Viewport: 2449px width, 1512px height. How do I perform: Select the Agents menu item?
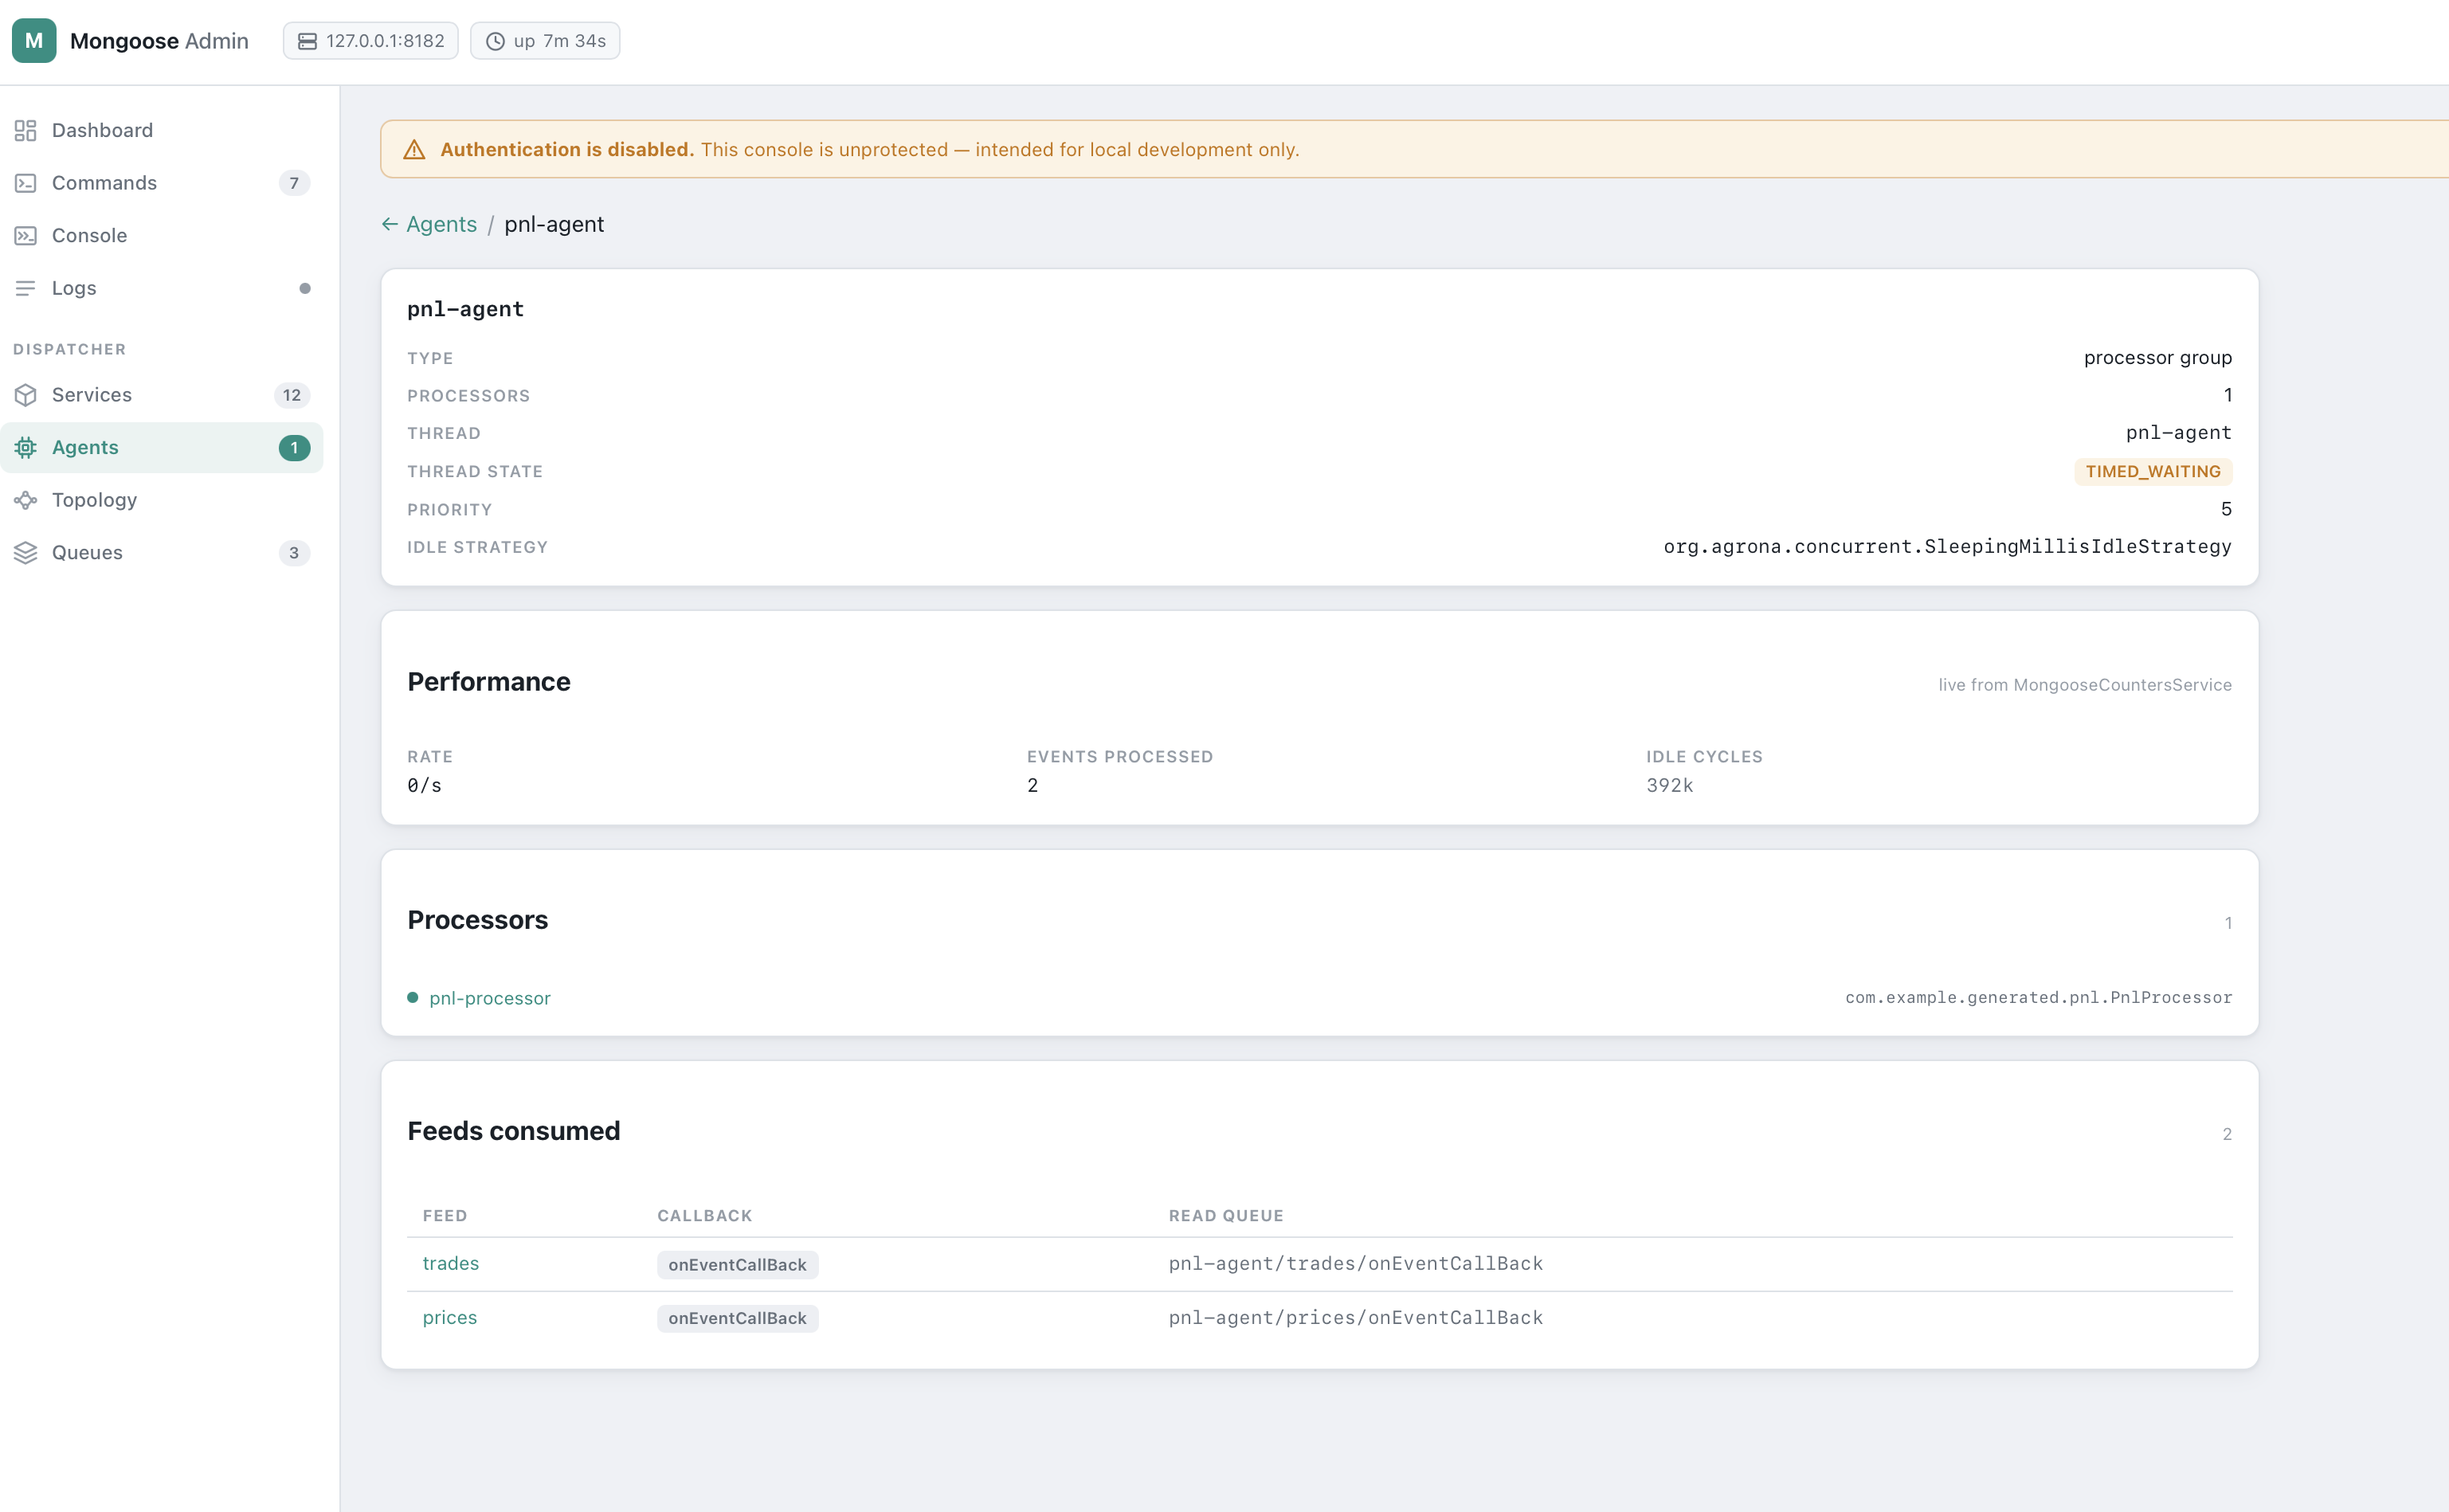coord(162,447)
